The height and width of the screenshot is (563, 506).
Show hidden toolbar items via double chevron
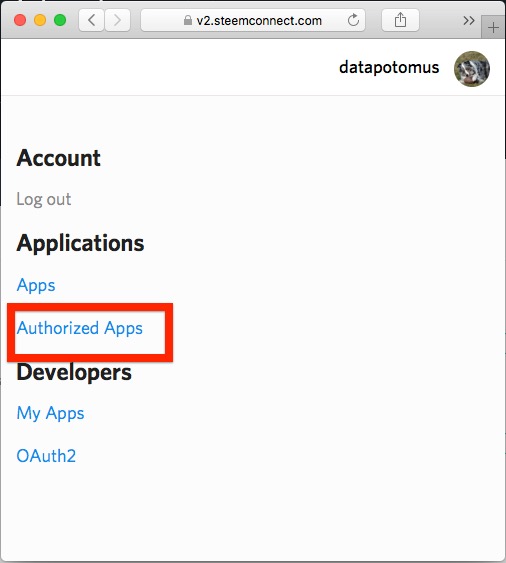pyautogui.click(x=469, y=20)
